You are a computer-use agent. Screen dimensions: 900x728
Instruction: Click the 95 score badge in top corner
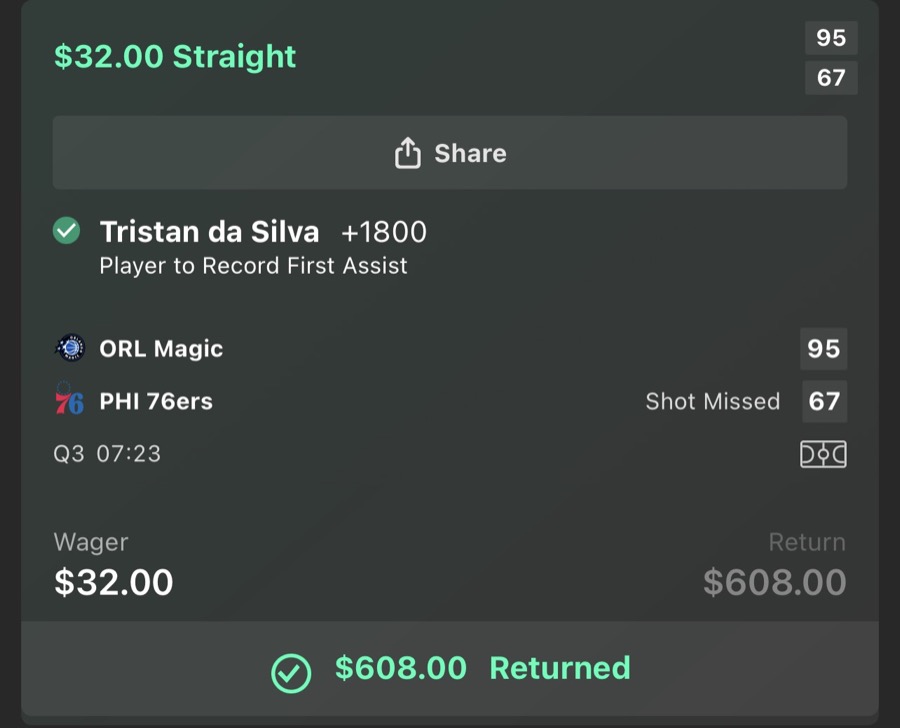click(x=831, y=38)
